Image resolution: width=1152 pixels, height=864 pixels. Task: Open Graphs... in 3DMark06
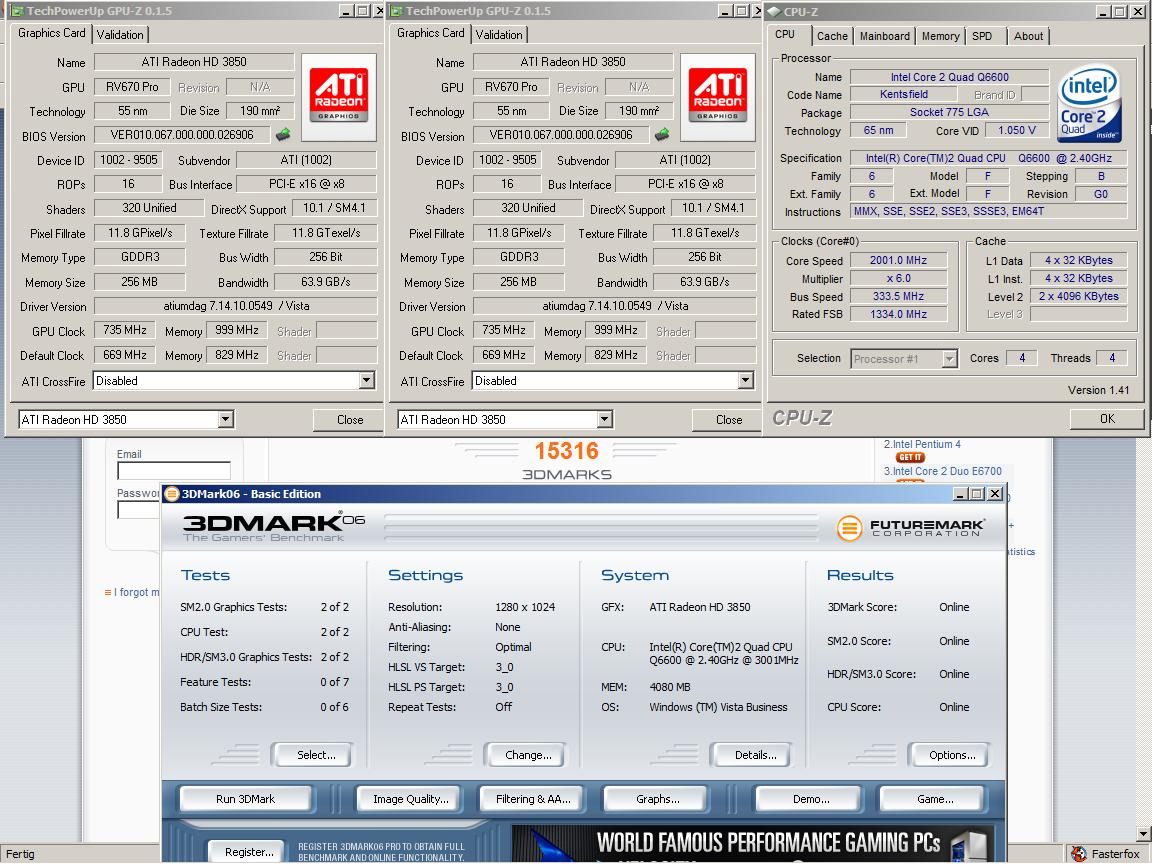click(x=658, y=799)
